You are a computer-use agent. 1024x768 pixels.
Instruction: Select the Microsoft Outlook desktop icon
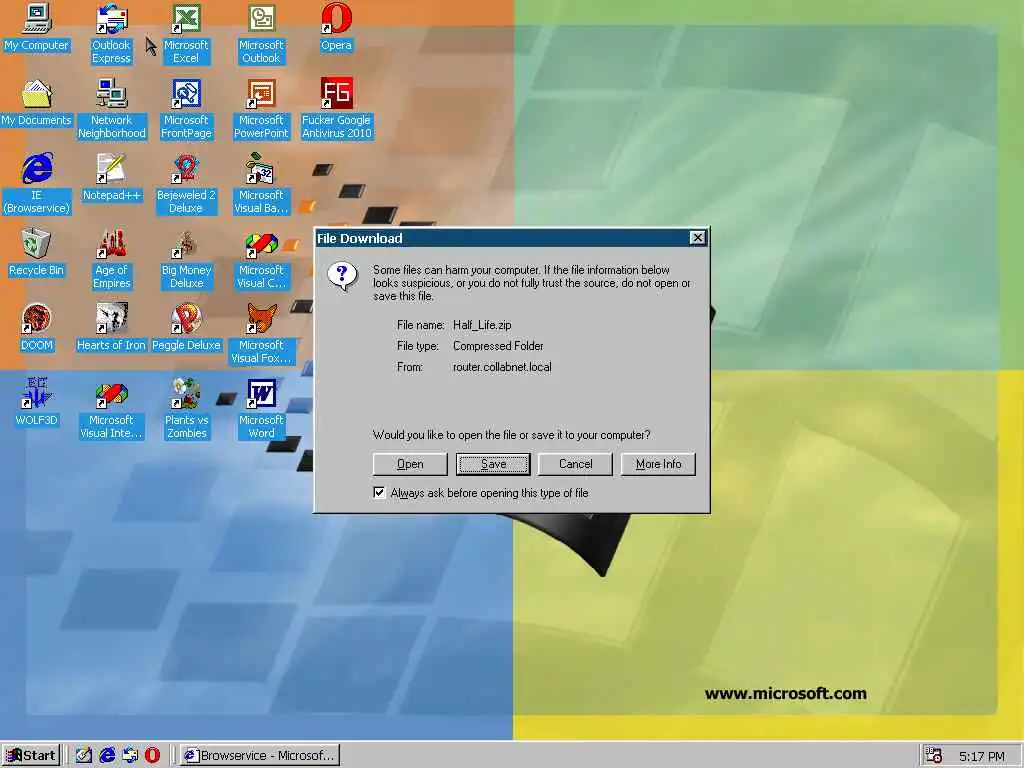point(261,33)
